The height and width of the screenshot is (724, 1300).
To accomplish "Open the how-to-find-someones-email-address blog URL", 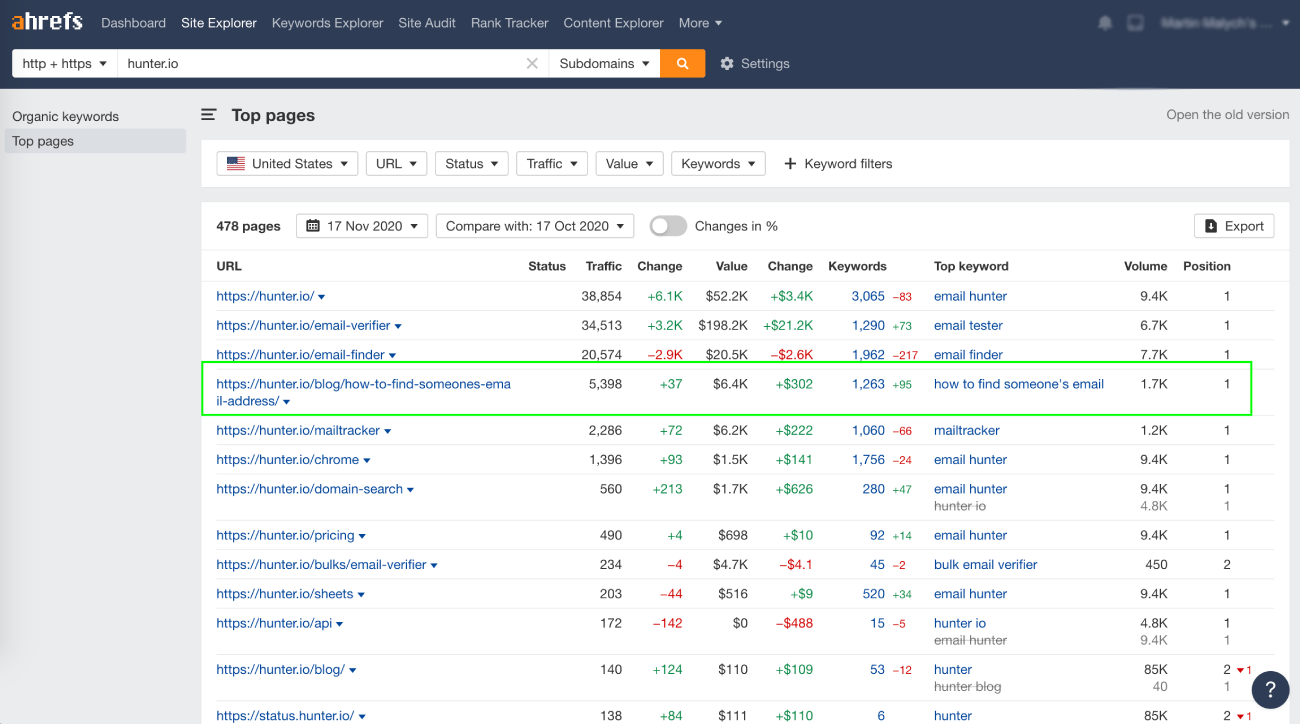I will click(363, 392).
